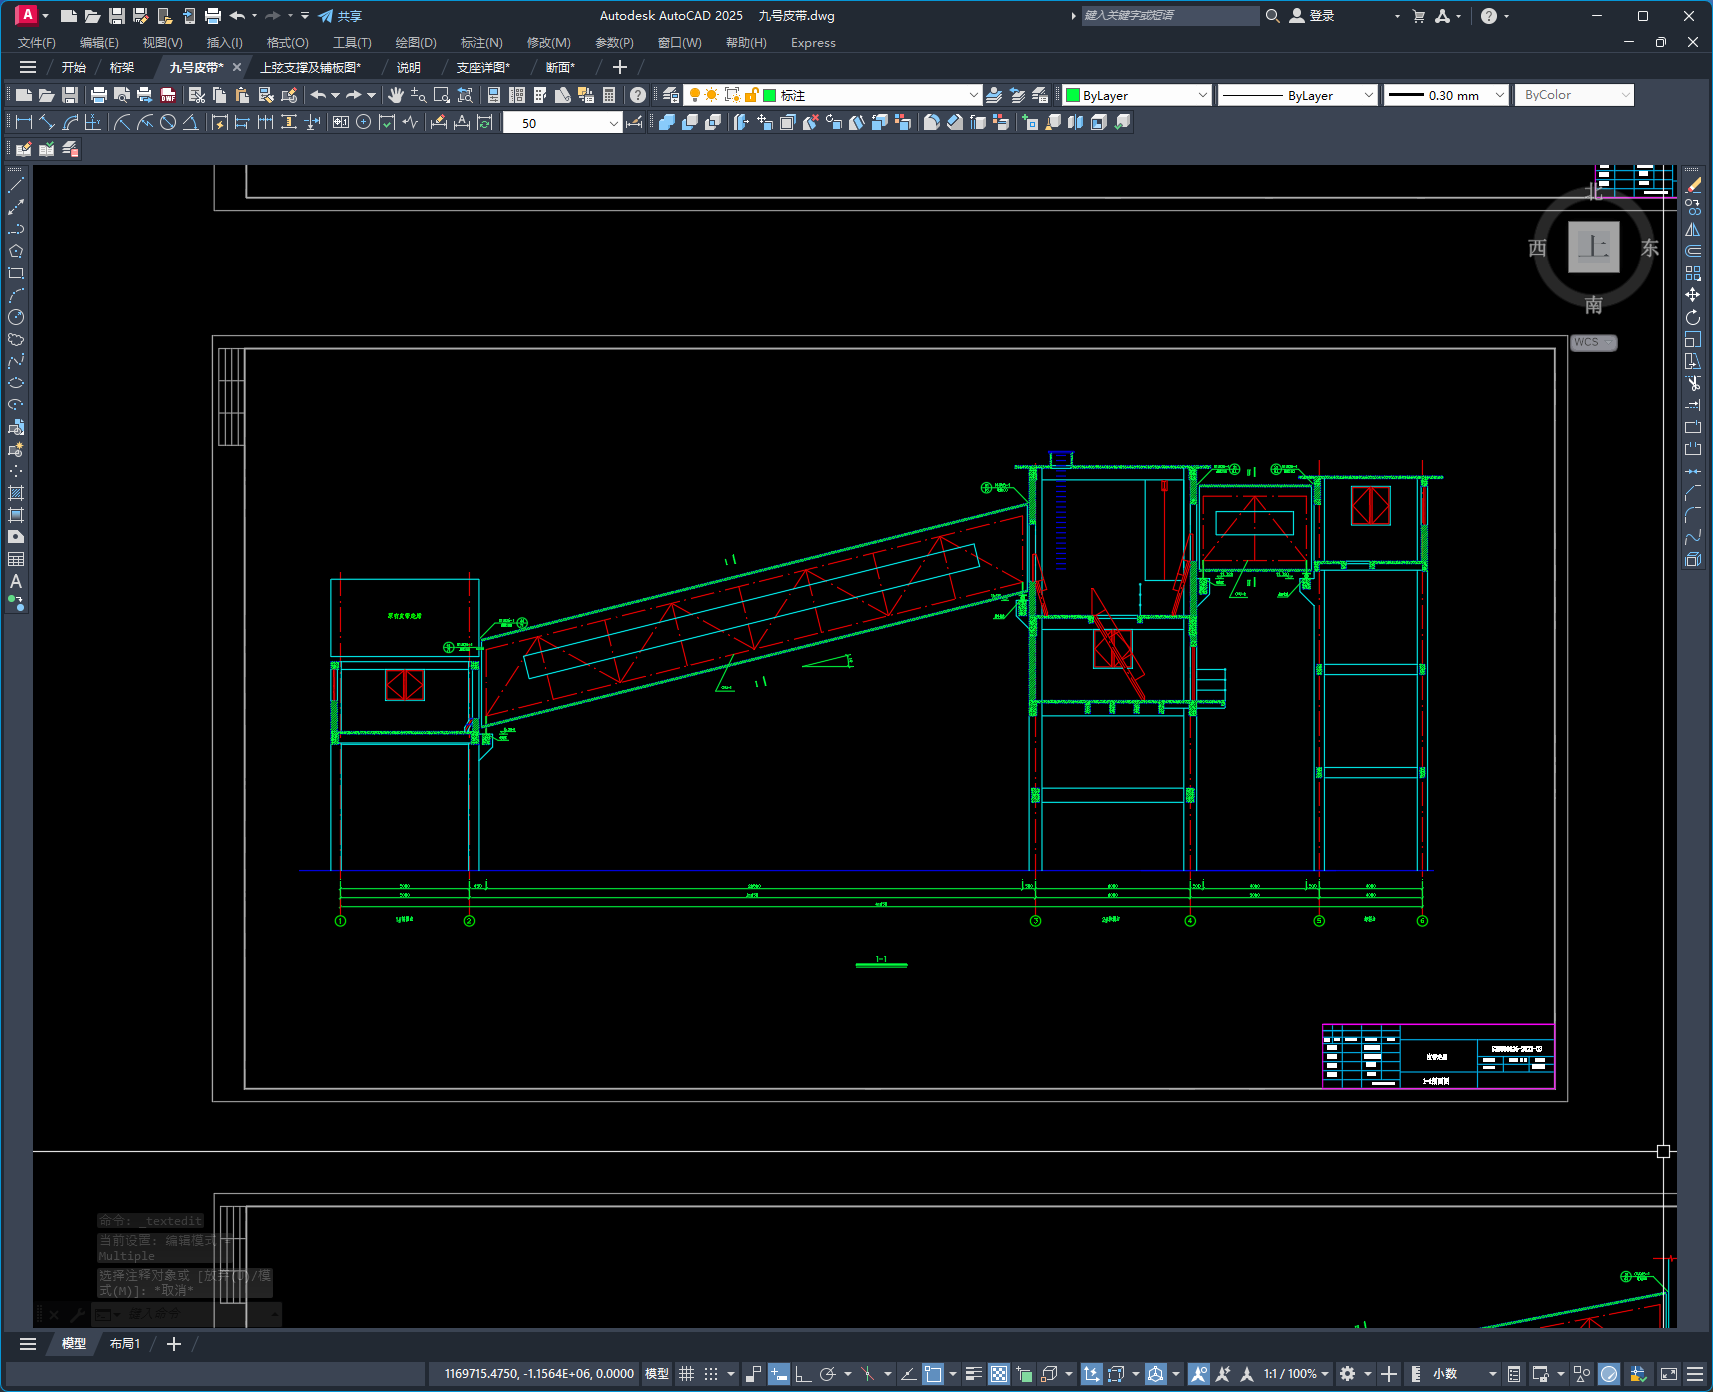Click the Center Mark dimension tool
Screen dimensions: 1713x1392
(x=364, y=122)
